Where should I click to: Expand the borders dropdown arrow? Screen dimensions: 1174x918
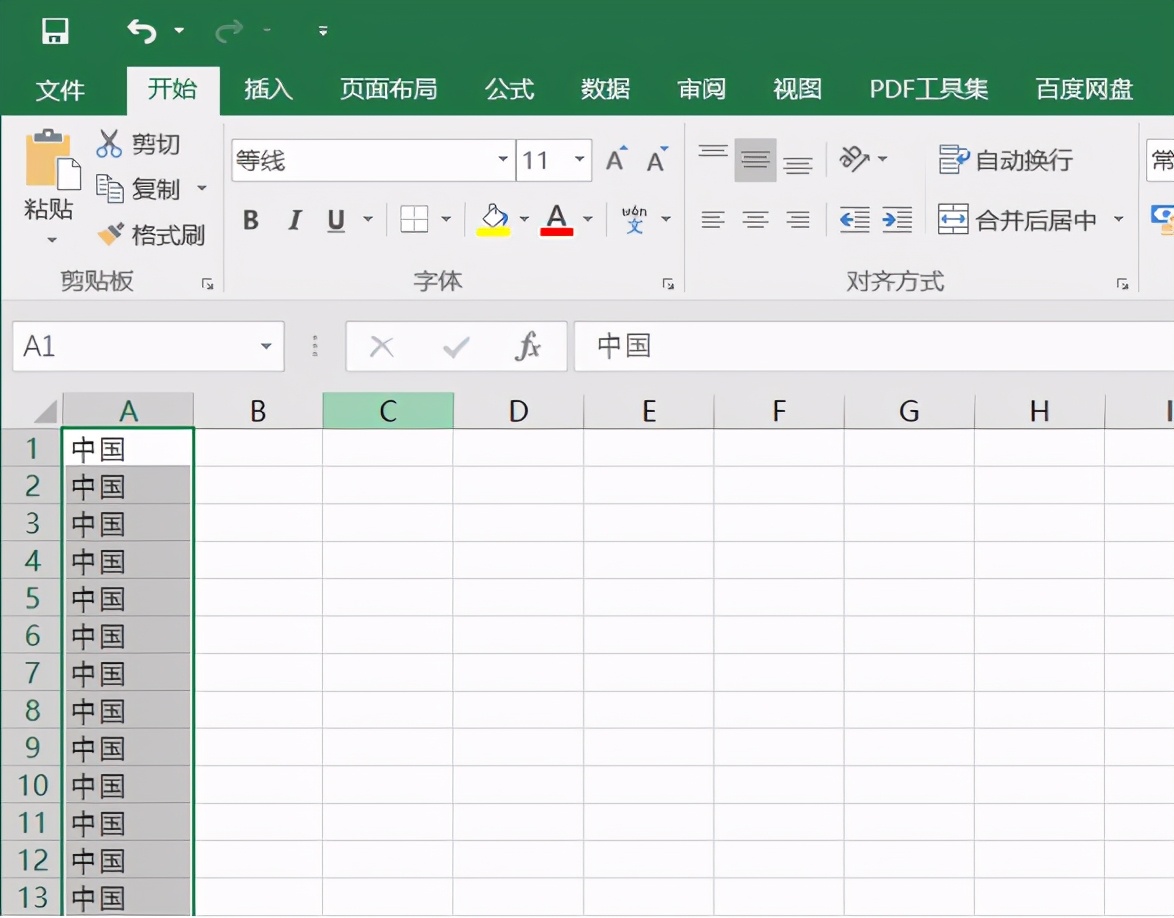point(446,219)
